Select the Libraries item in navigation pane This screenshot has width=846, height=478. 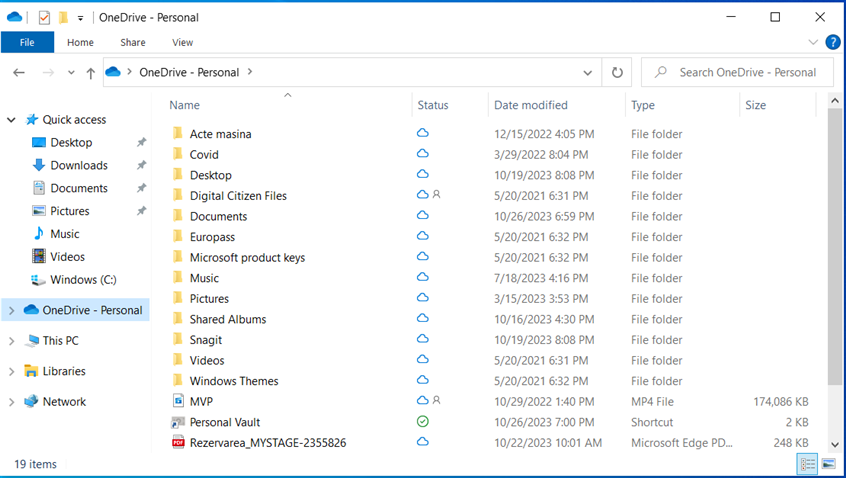pos(64,371)
